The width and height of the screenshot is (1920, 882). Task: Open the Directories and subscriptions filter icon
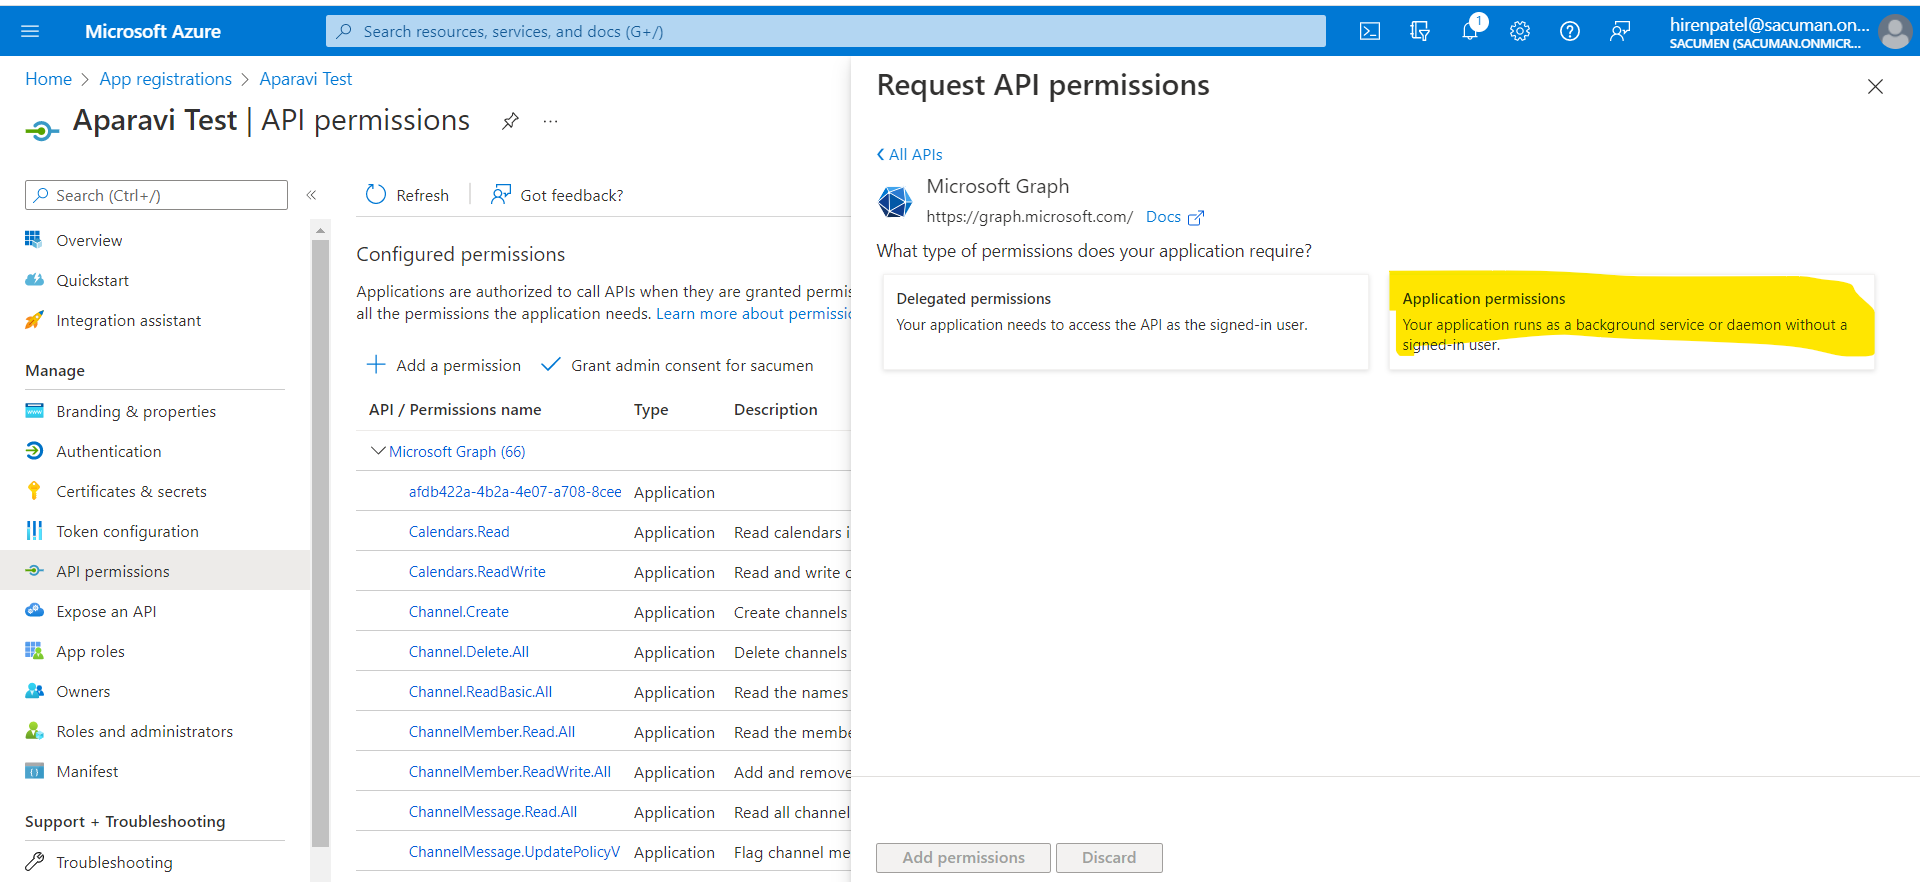click(x=1420, y=31)
